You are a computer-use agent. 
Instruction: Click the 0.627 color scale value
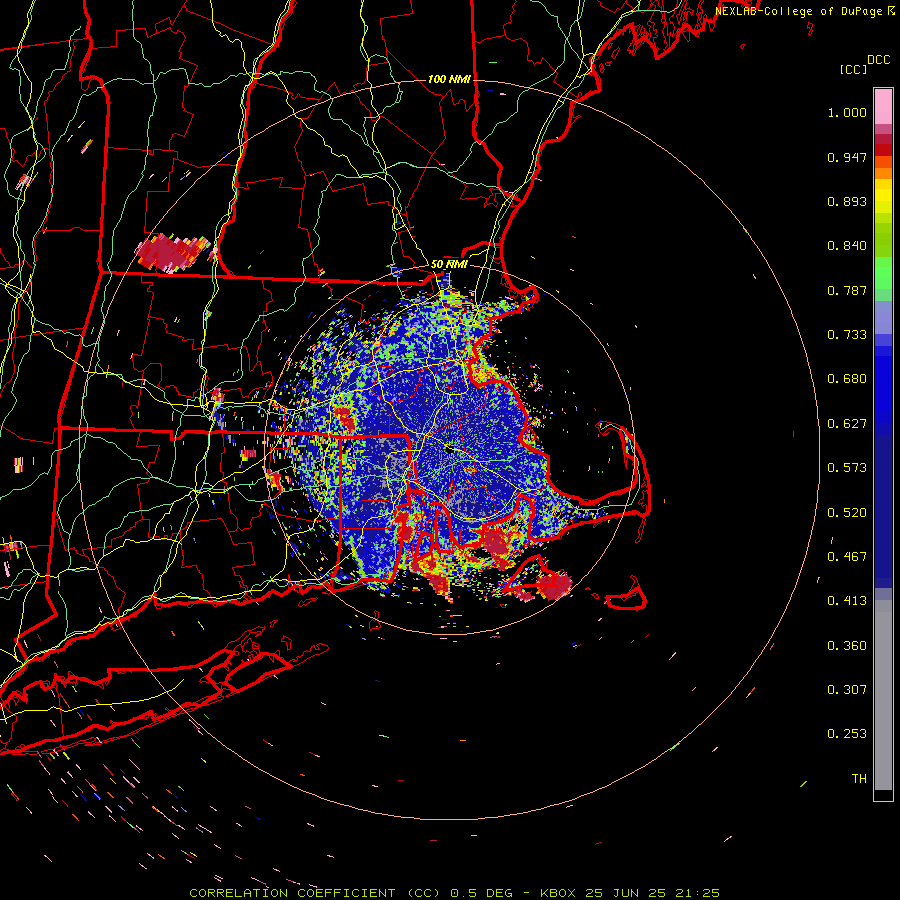coord(847,424)
